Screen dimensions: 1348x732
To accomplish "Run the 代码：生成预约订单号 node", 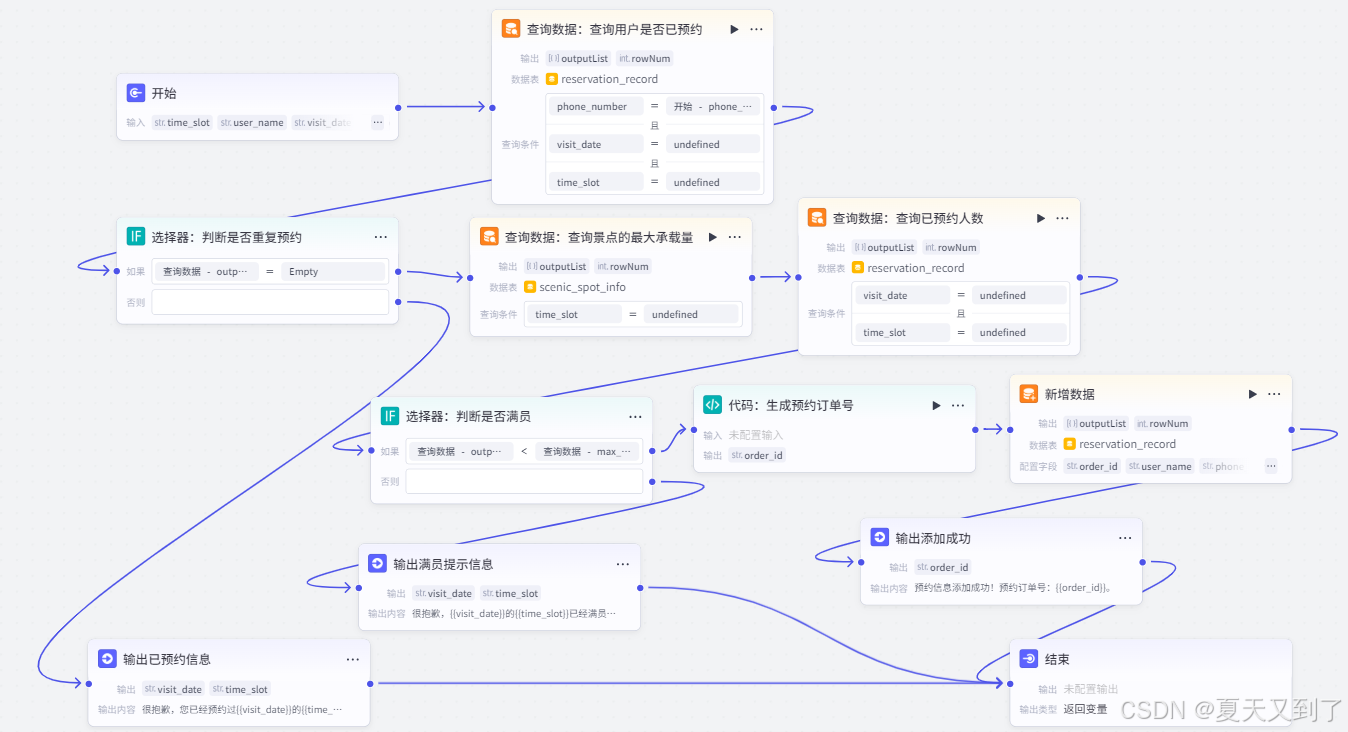I will [x=936, y=405].
